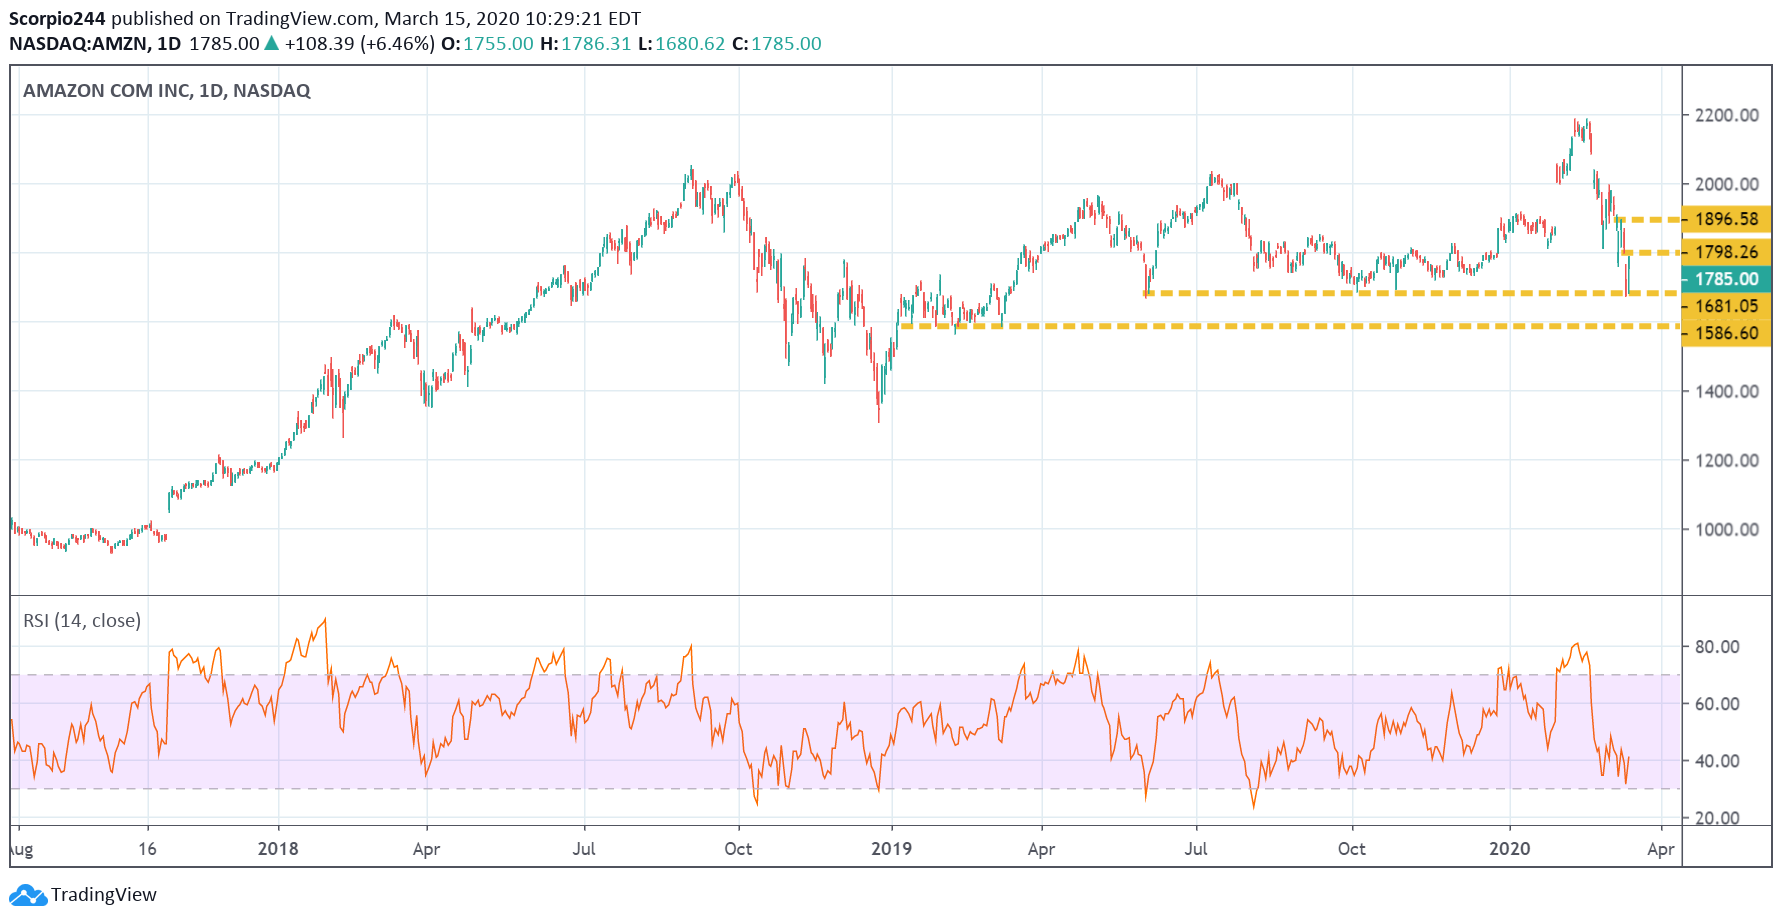
Task: Click the 80.00 RSI axis value
Action: click(1717, 646)
